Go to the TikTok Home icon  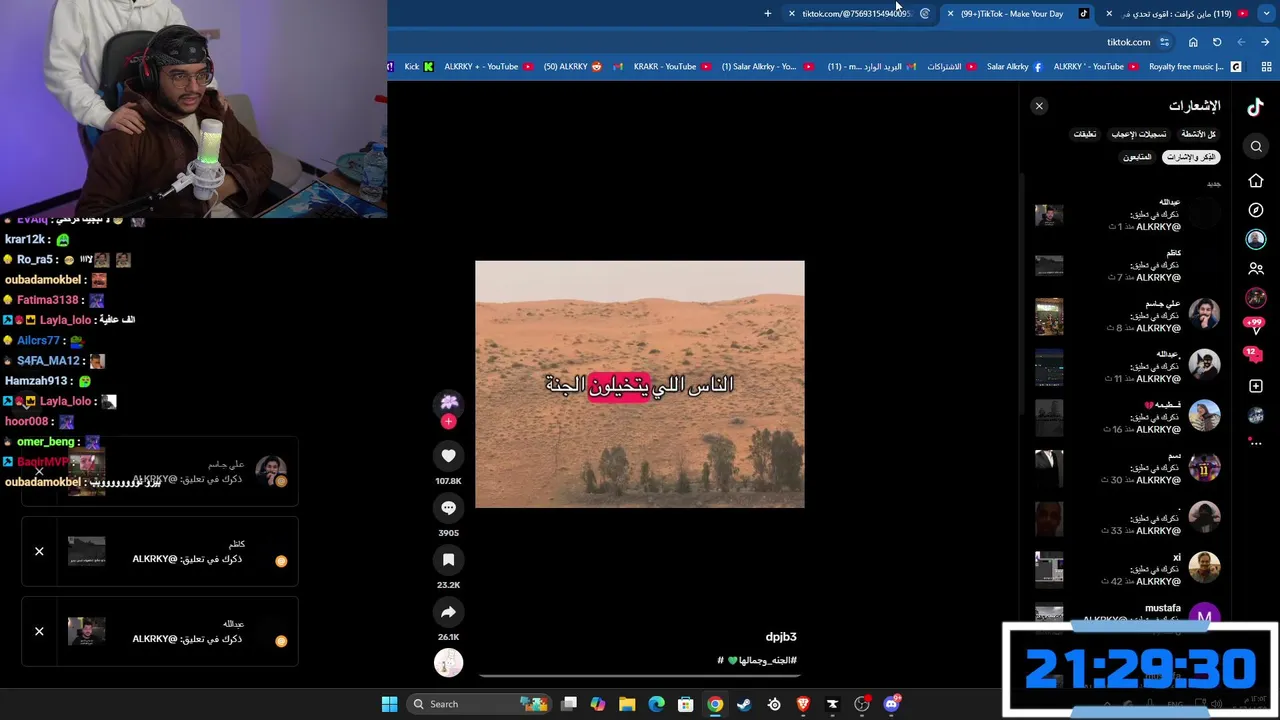(x=1256, y=181)
